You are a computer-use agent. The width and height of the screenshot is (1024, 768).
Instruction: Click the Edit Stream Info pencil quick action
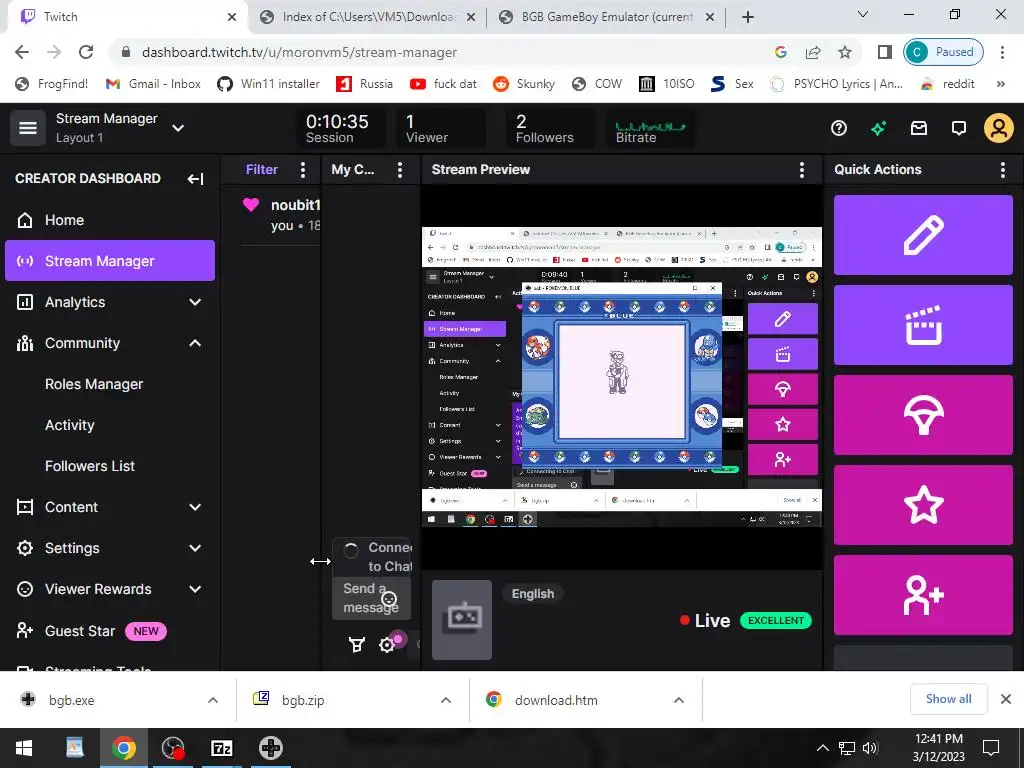coord(923,234)
